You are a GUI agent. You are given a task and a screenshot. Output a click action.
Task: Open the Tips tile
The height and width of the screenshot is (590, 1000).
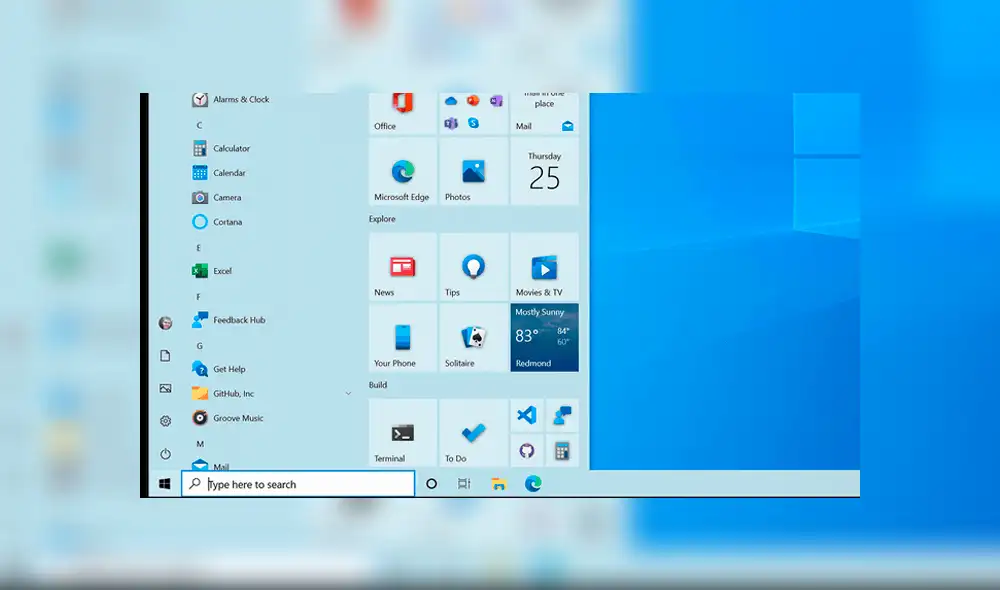click(472, 267)
